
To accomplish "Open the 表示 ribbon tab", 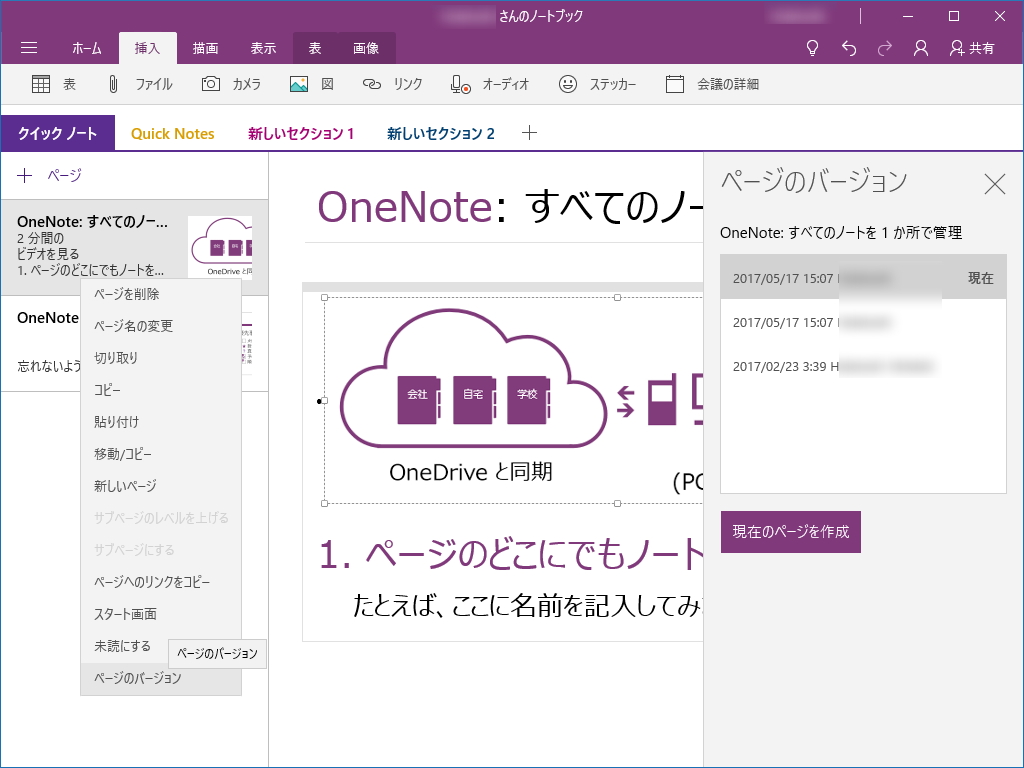I will tap(263, 48).
